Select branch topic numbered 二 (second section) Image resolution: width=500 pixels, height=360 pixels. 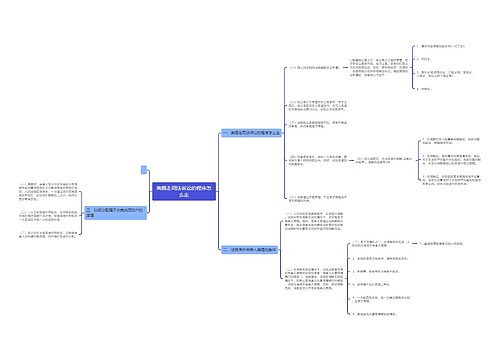(250, 249)
